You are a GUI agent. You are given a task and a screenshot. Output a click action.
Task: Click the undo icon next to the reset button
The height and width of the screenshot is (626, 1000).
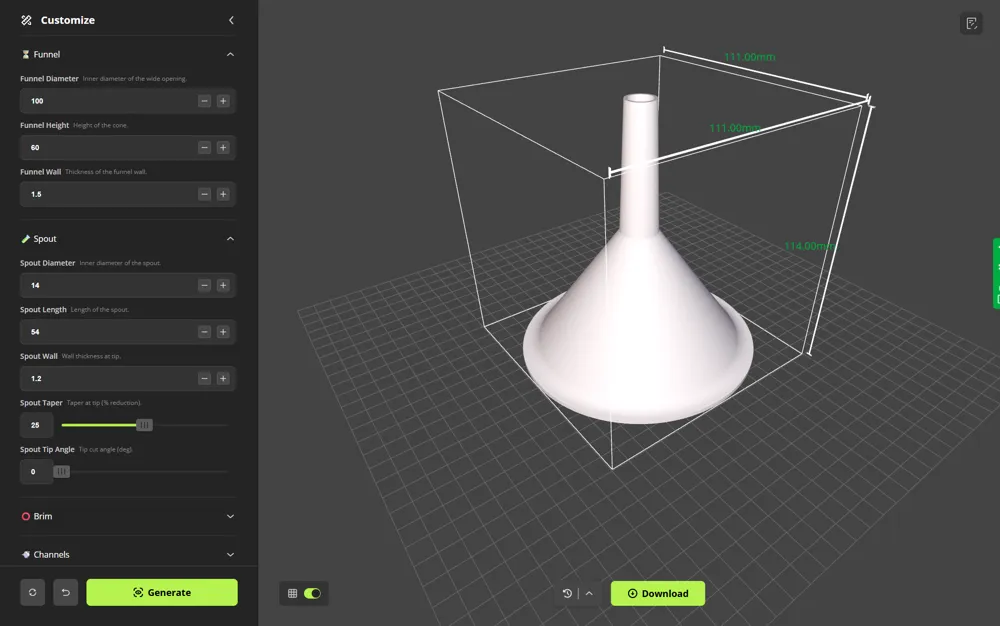pos(65,592)
